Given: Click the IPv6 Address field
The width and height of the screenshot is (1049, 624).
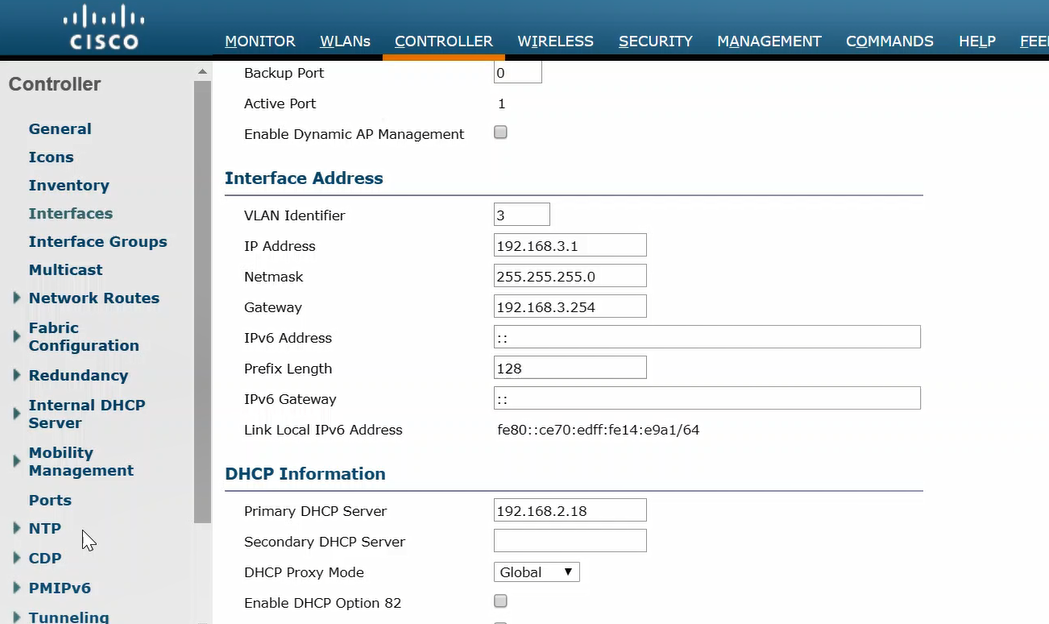Looking at the screenshot, I should click(x=707, y=337).
